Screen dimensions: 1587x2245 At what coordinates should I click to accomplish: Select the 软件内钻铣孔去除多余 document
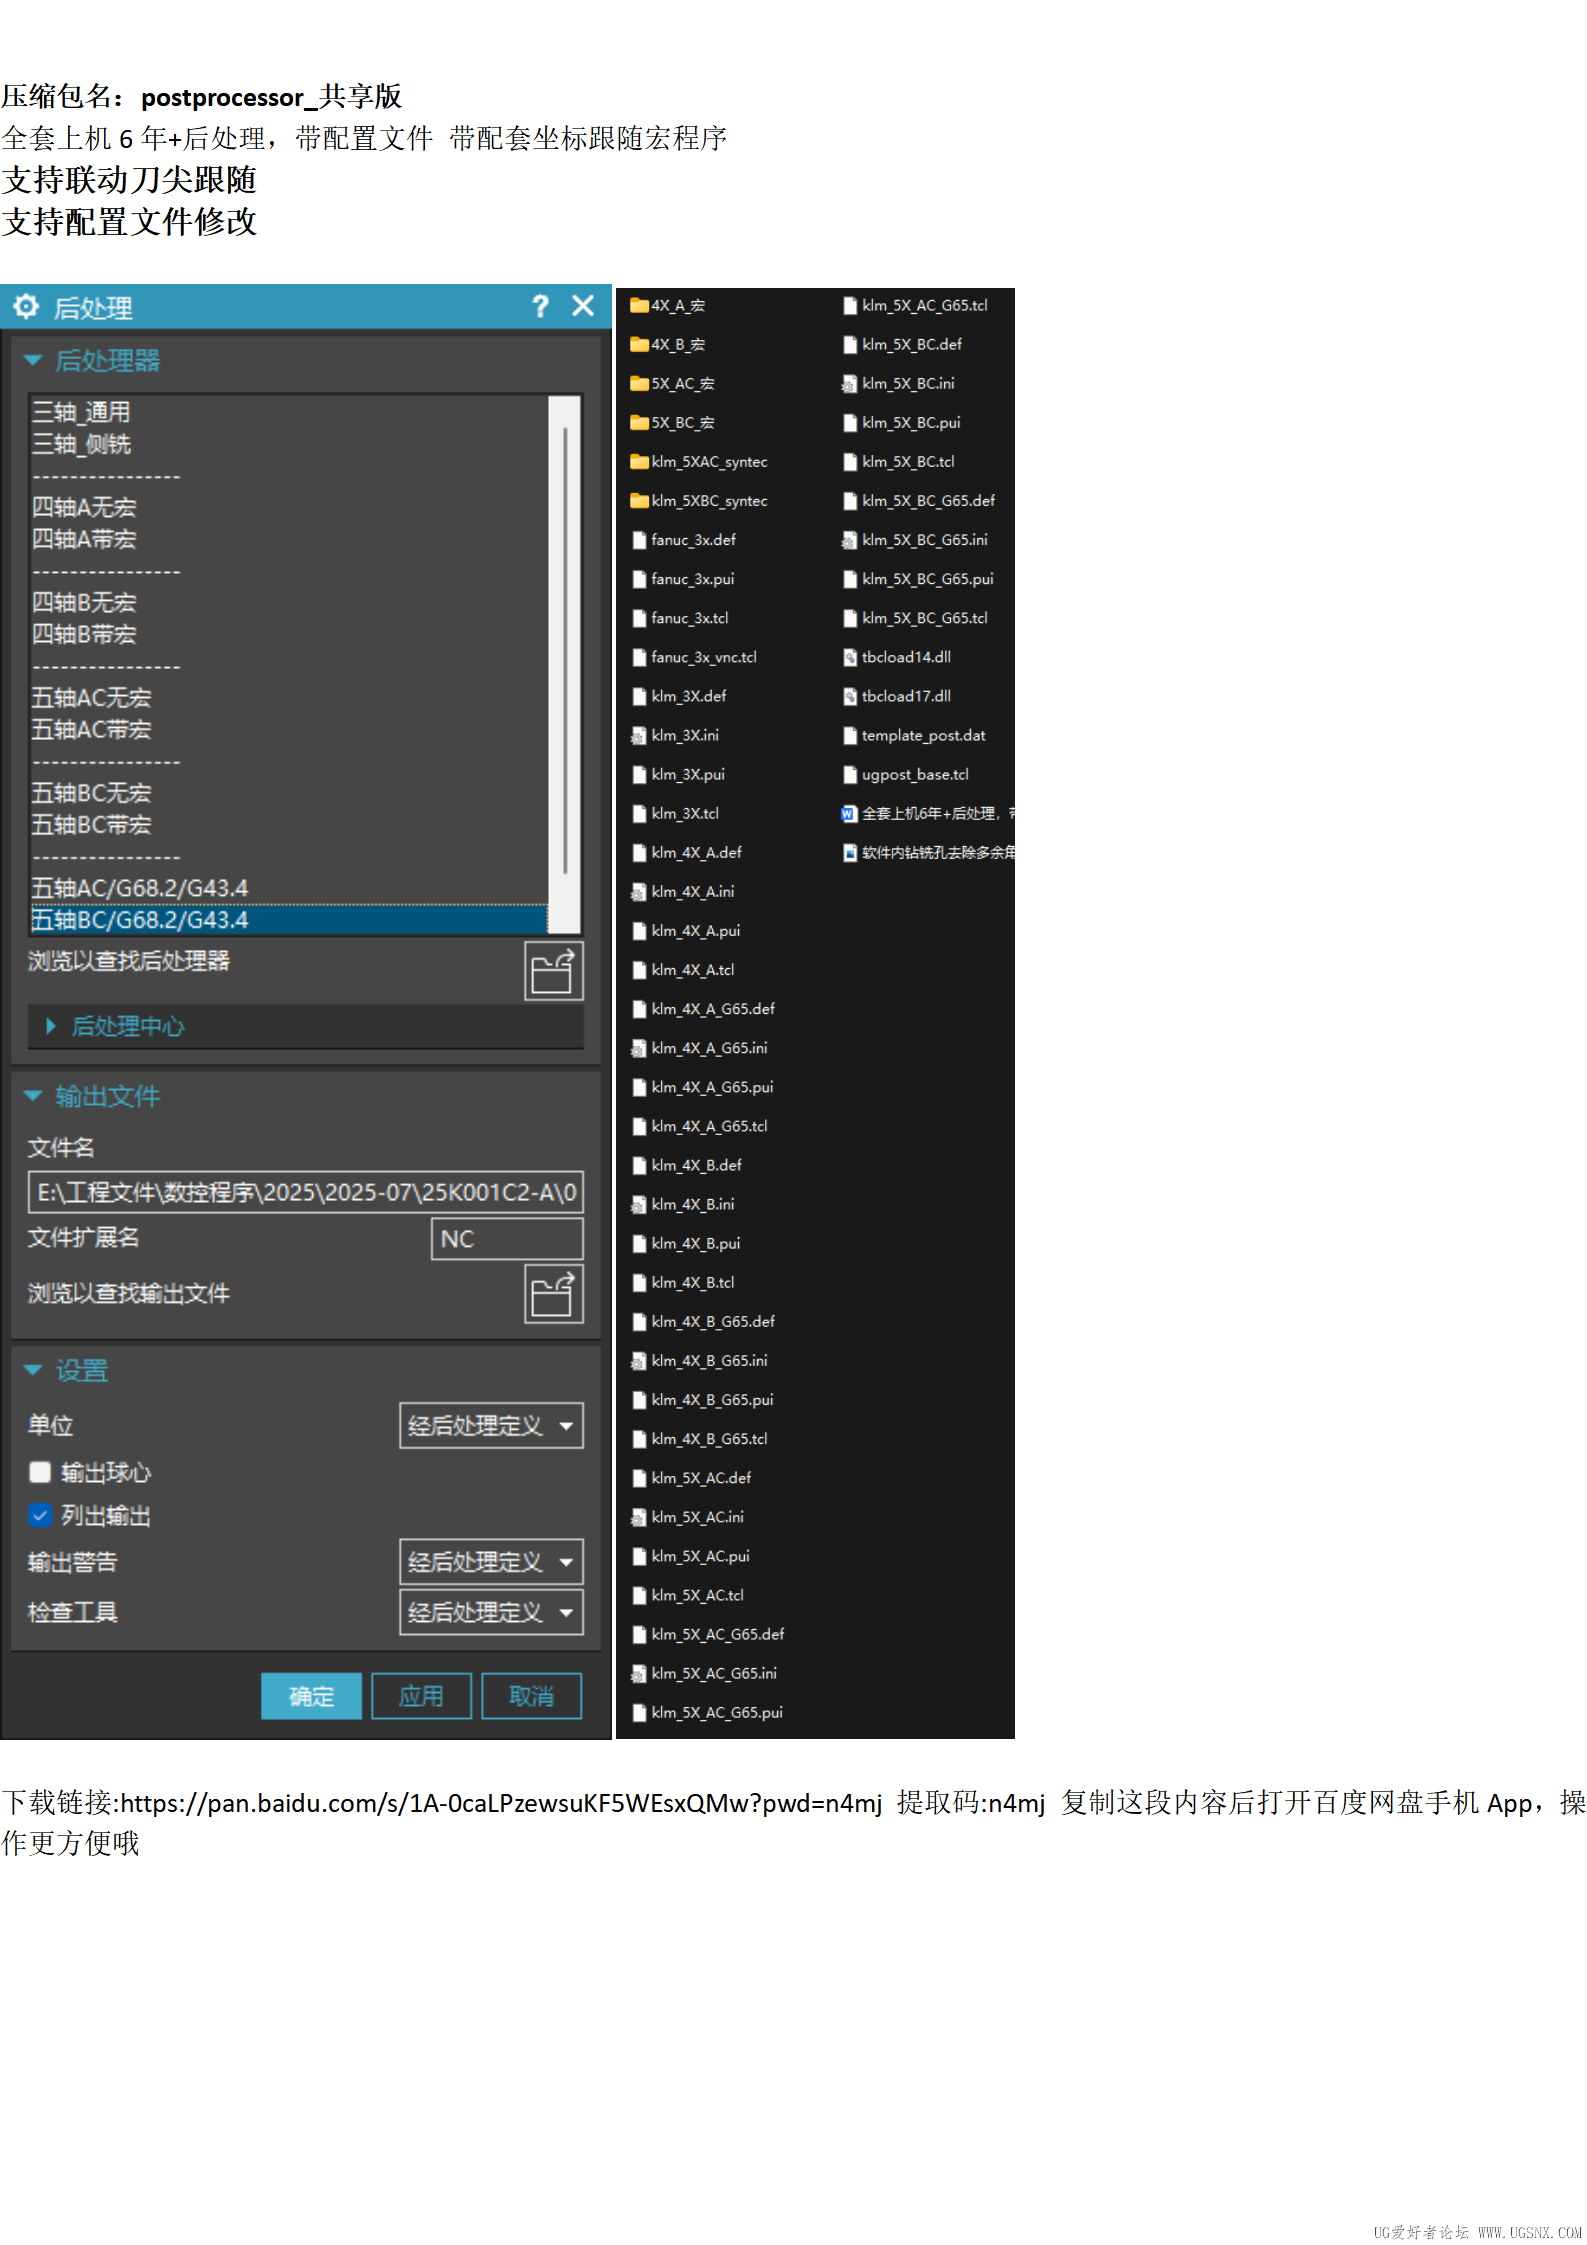(x=928, y=853)
